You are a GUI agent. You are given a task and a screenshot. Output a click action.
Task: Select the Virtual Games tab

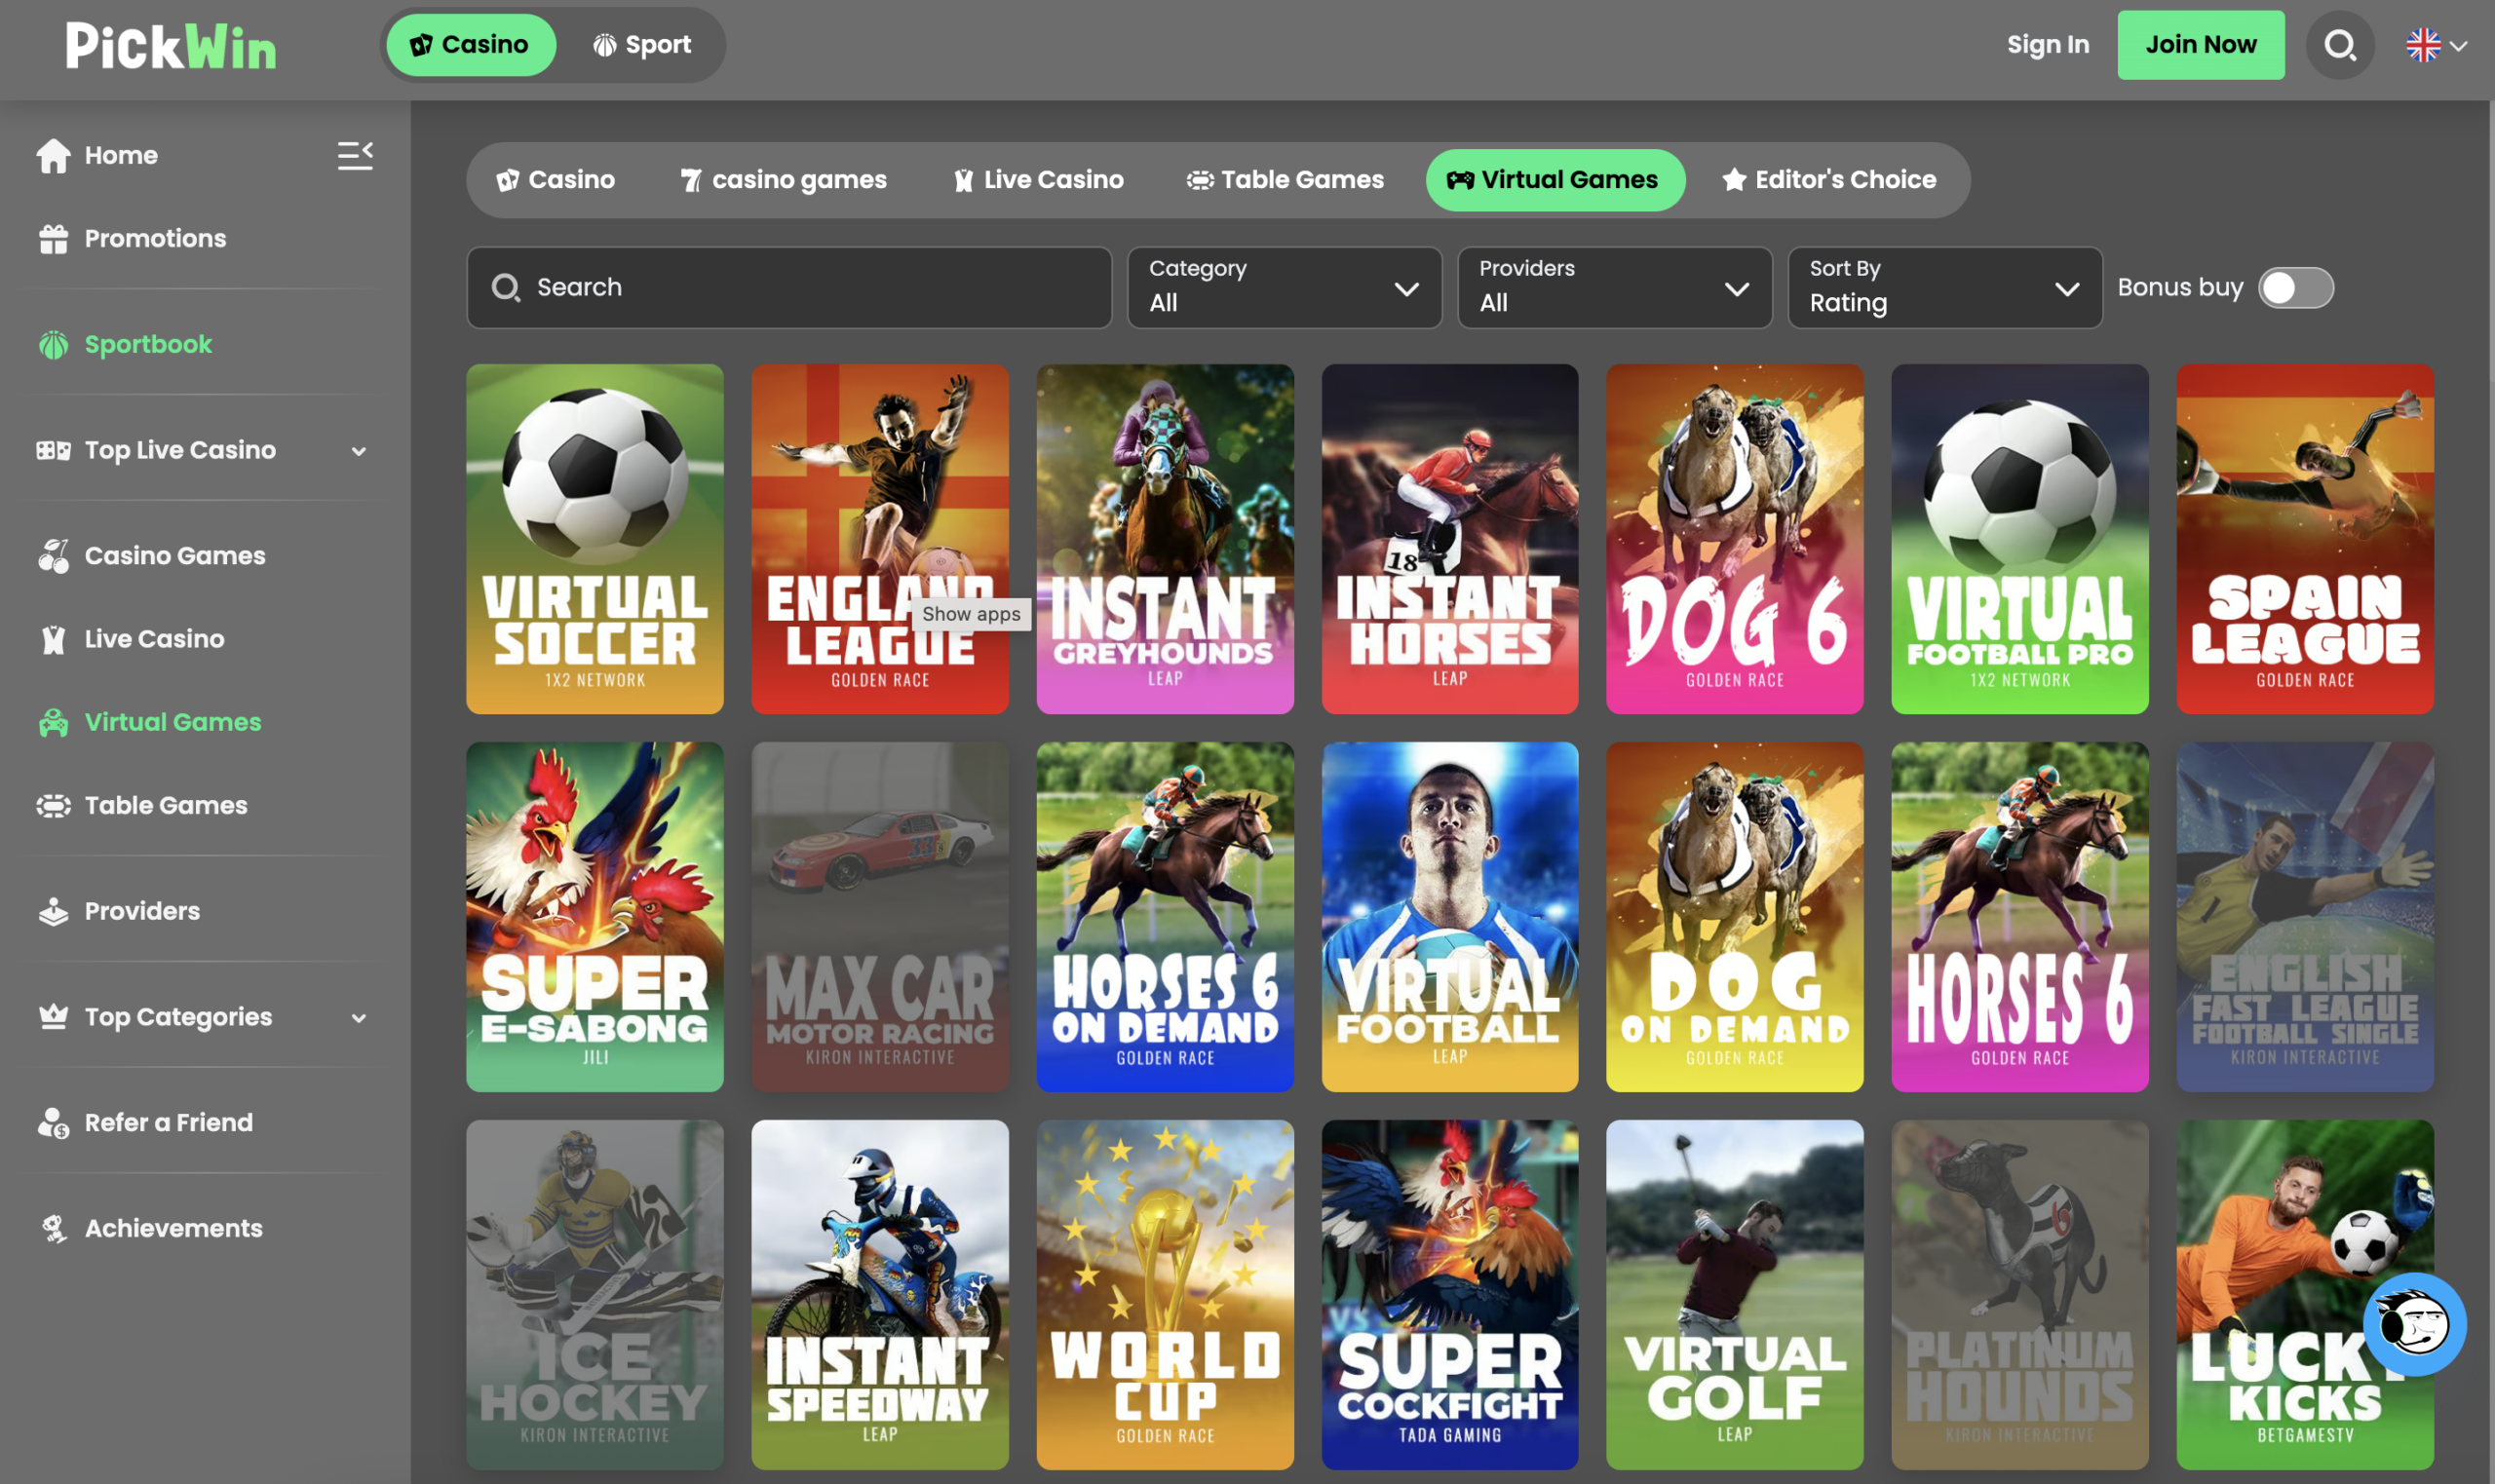click(x=1555, y=180)
